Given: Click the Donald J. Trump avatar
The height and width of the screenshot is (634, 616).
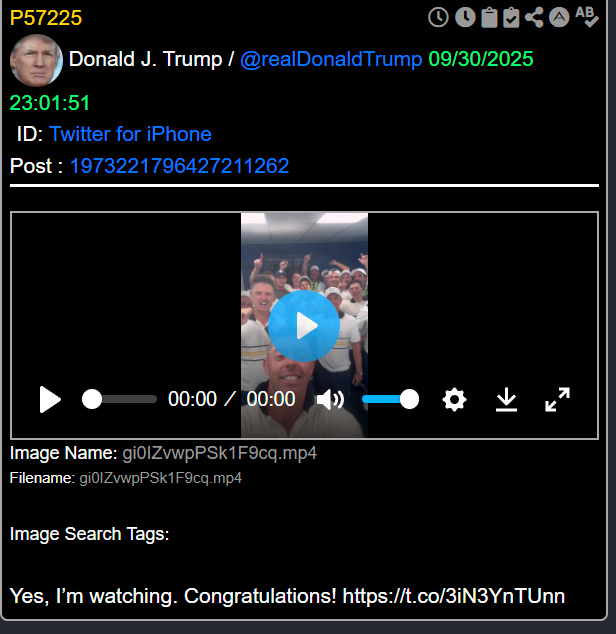Looking at the screenshot, I should 36,60.
